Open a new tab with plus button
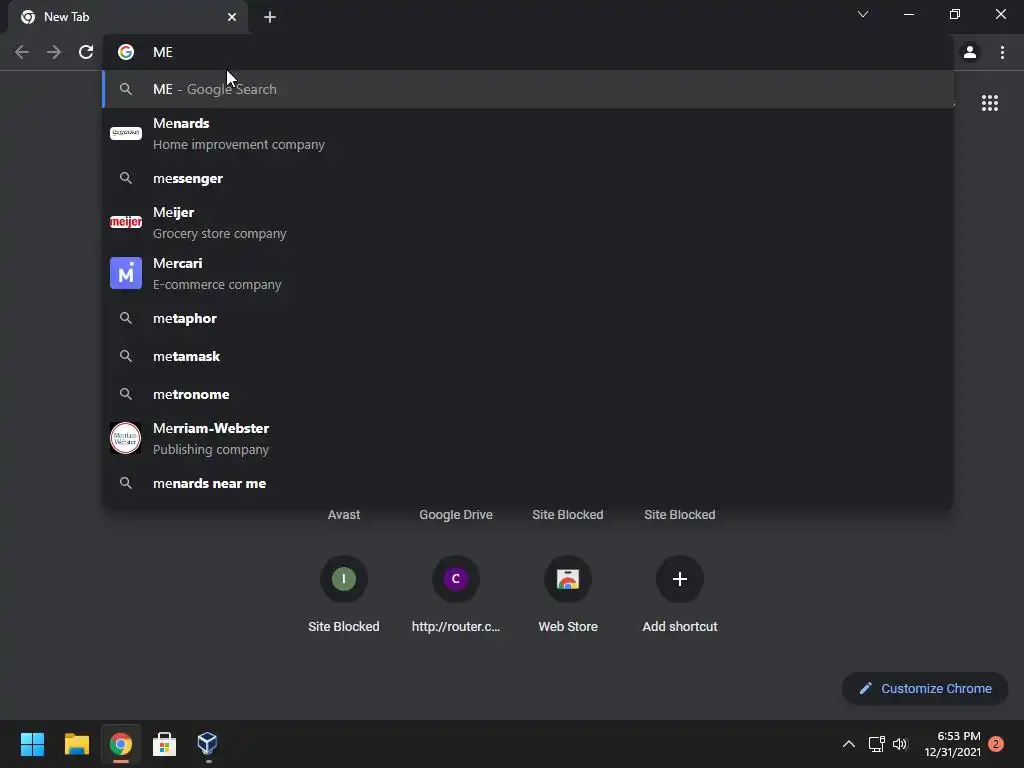 point(270,17)
